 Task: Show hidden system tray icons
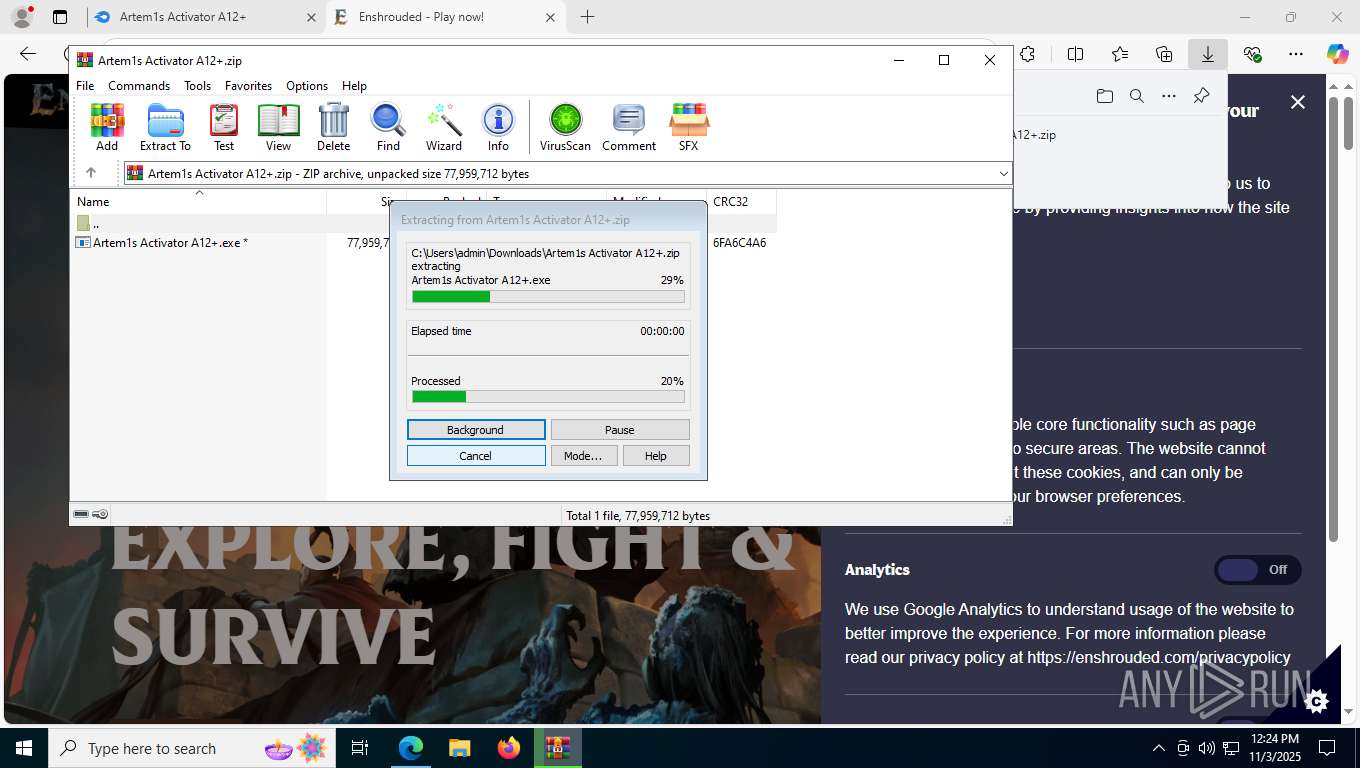1159,748
